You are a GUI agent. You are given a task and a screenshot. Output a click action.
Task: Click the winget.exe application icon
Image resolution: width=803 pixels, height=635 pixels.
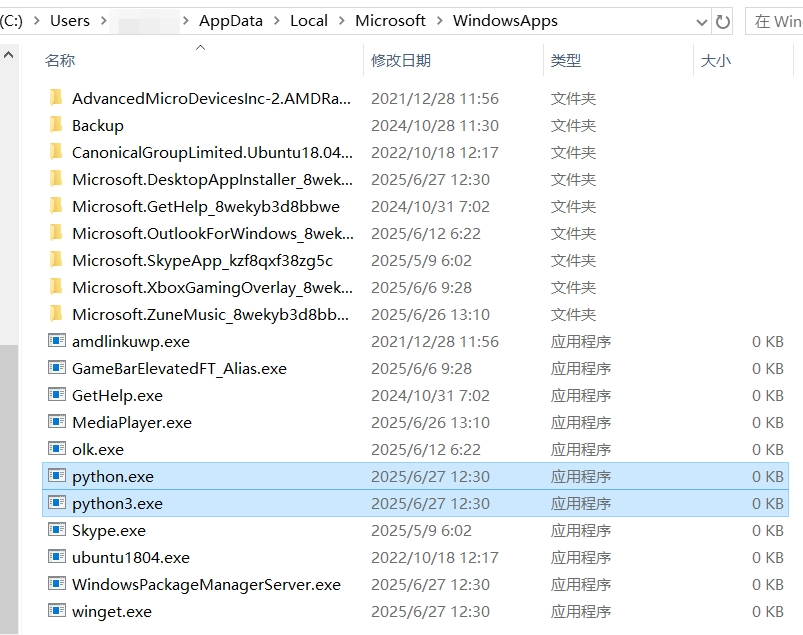(57, 610)
